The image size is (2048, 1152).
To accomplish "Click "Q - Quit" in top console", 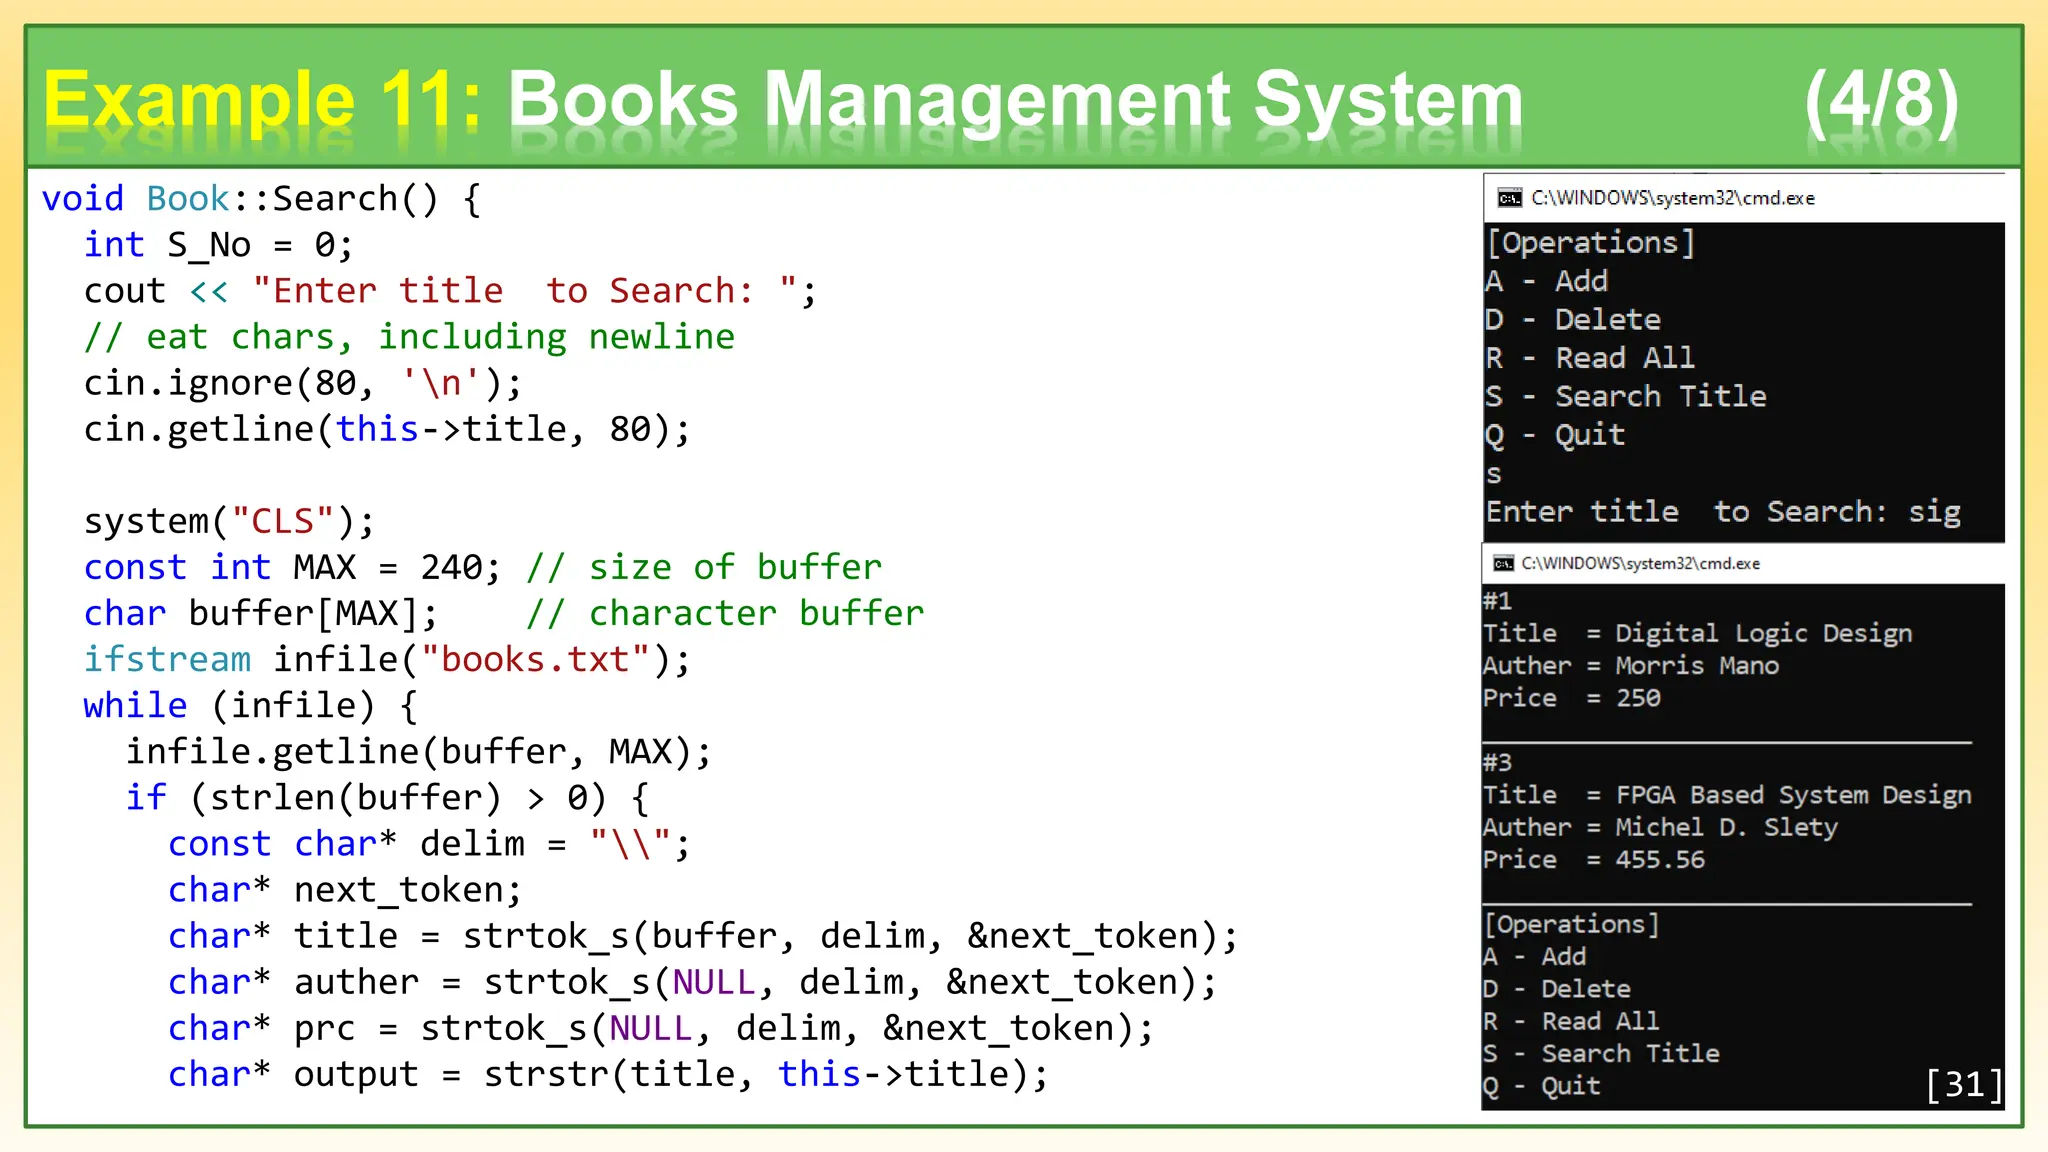I will [1556, 435].
